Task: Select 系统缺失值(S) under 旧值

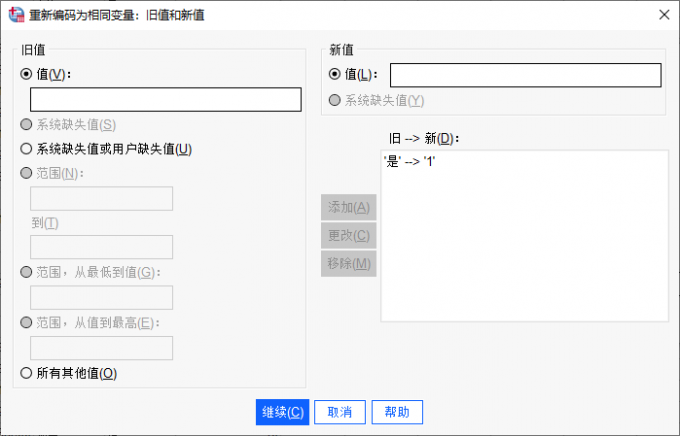Action: (26, 125)
